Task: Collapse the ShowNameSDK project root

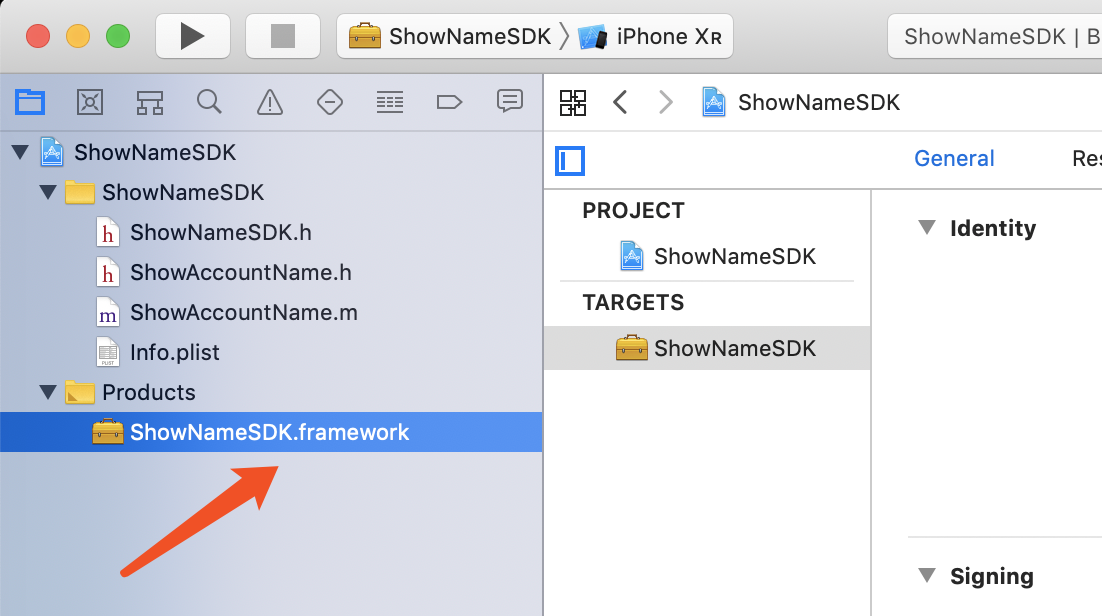Action: [20, 152]
